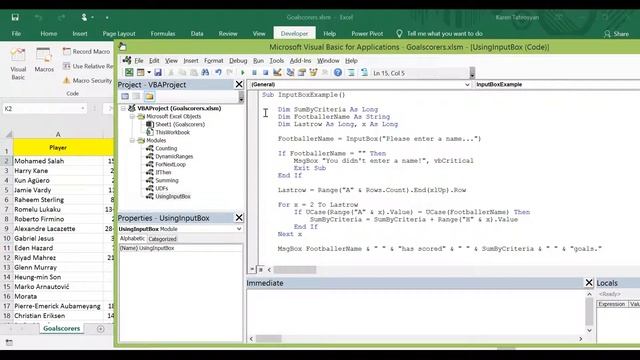Image resolution: width=640 pixels, height=360 pixels.
Task: Open the VBA Edit menu
Action: 154,60
